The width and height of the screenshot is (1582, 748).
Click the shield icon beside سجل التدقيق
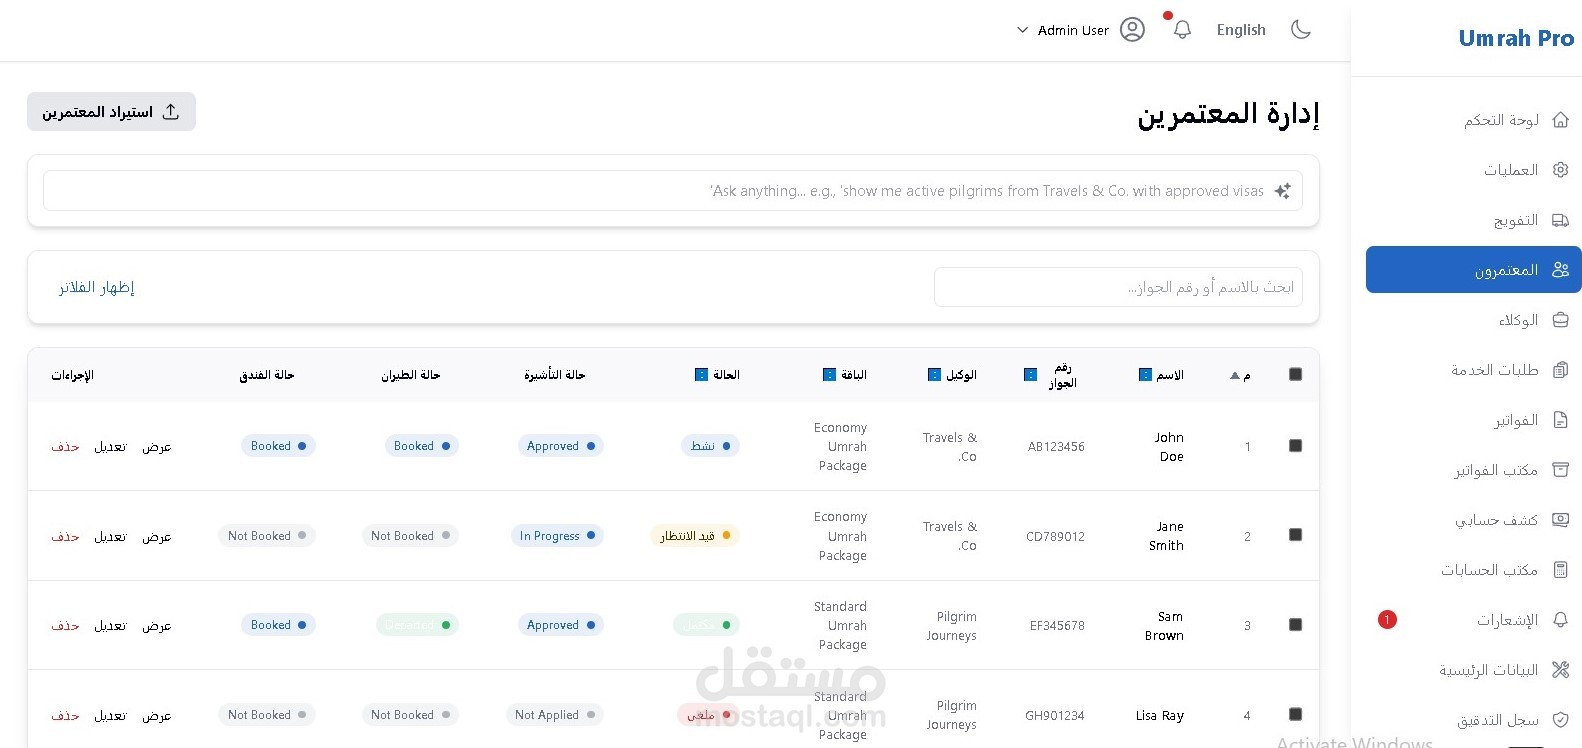coord(1560,720)
